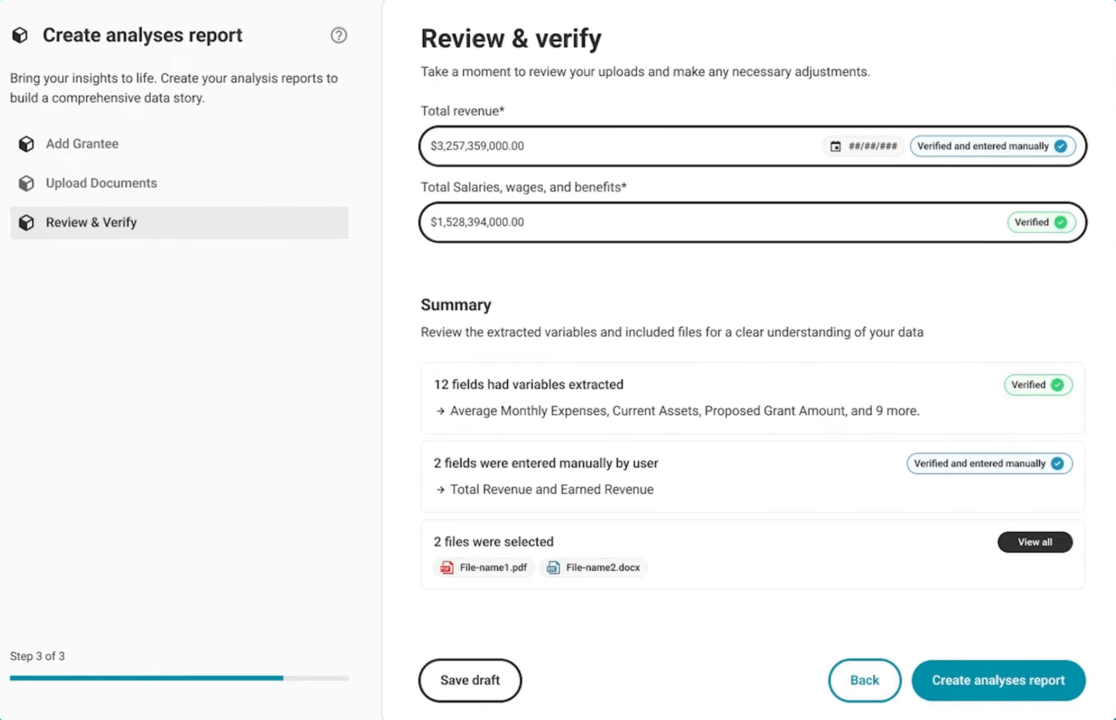Click the arrow icon before Average Monthly Expenses
The height and width of the screenshot is (720, 1116).
(441, 411)
